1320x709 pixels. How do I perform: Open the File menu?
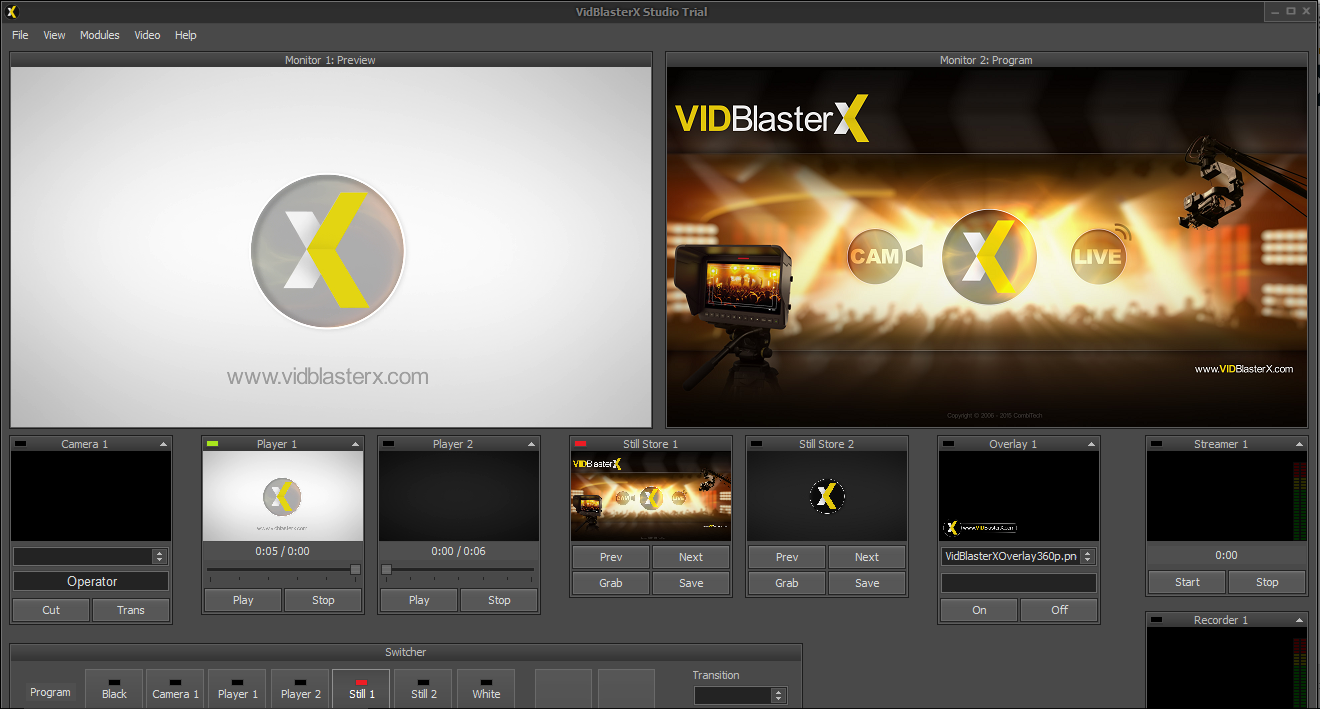(20, 35)
